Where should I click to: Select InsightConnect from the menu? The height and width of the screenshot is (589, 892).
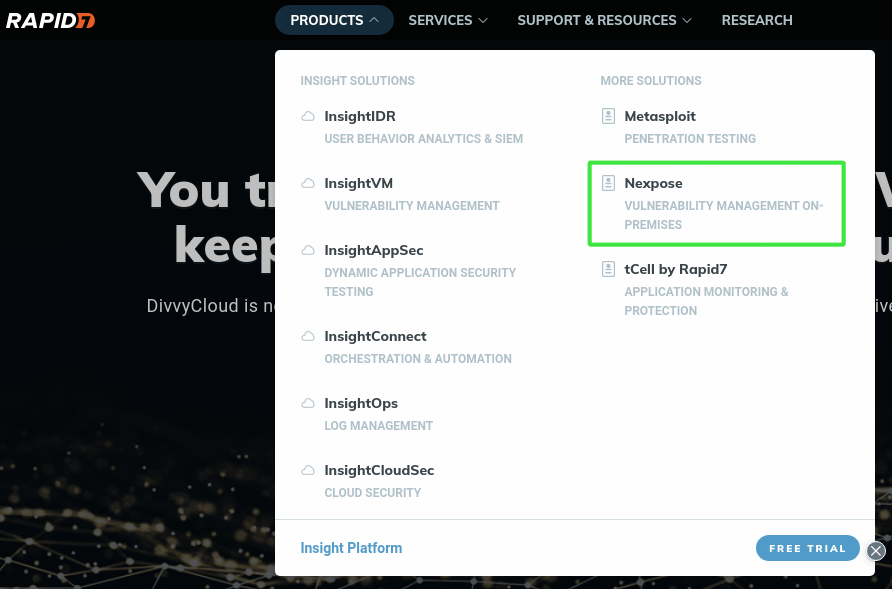coord(375,336)
